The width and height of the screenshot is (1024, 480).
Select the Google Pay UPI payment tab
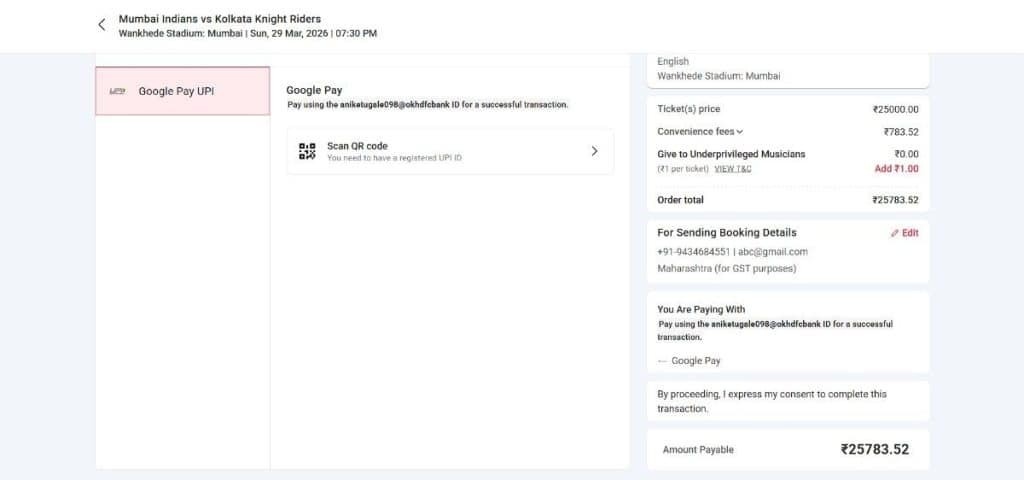(182, 91)
